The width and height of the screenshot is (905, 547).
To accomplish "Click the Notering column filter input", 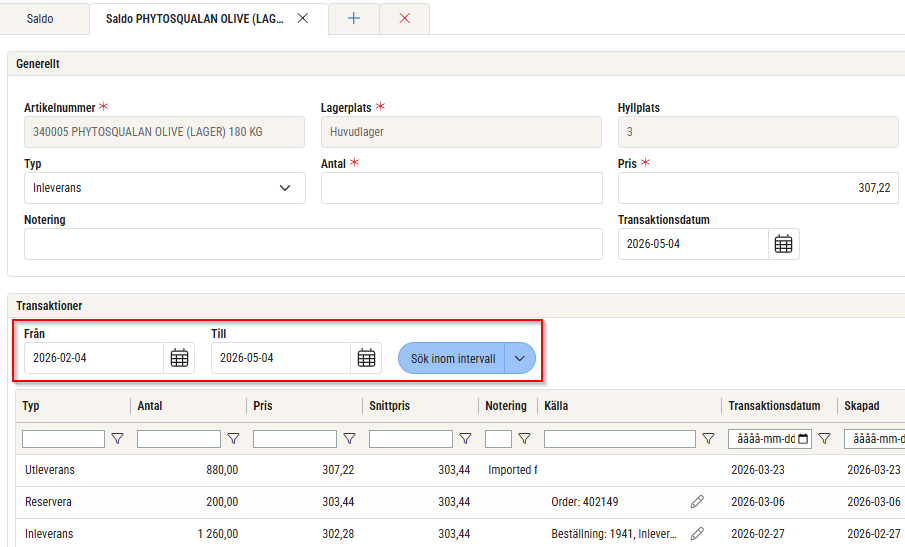I will [498, 439].
